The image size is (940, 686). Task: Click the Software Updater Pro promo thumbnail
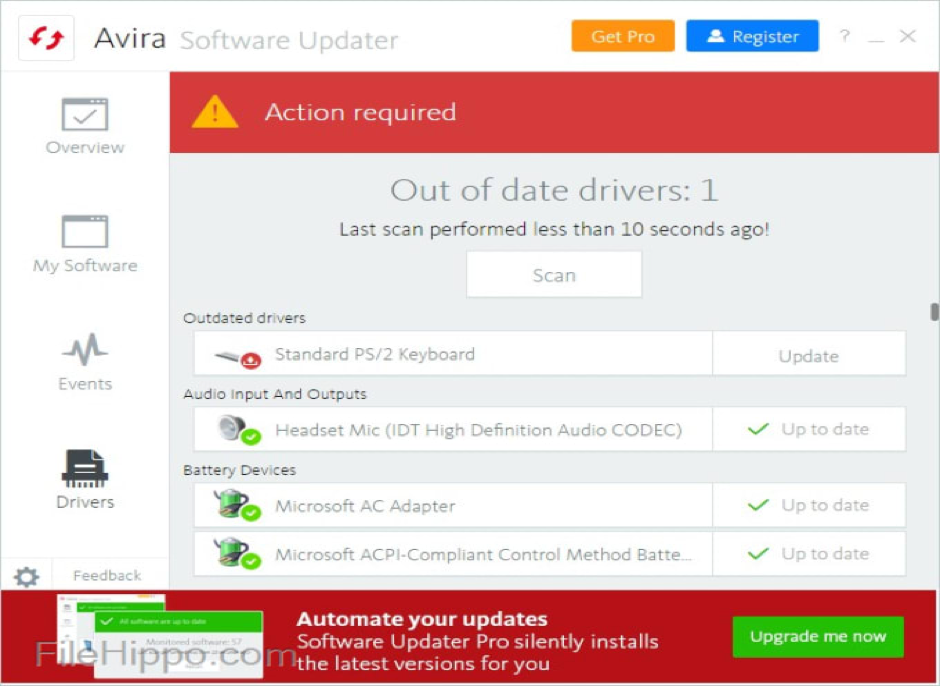click(160, 635)
